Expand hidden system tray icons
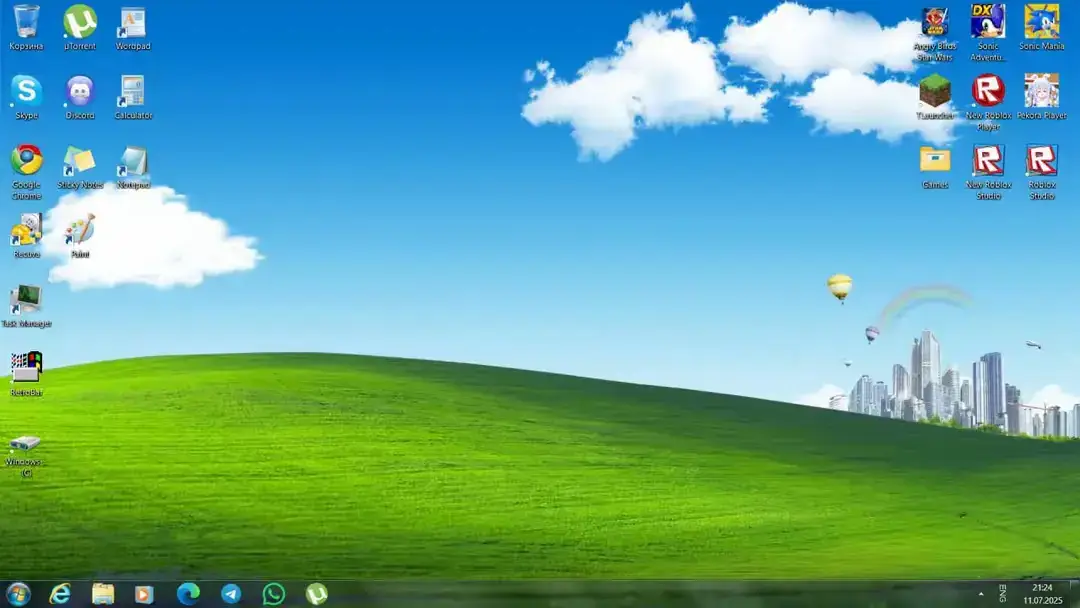 [x=981, y=593]
